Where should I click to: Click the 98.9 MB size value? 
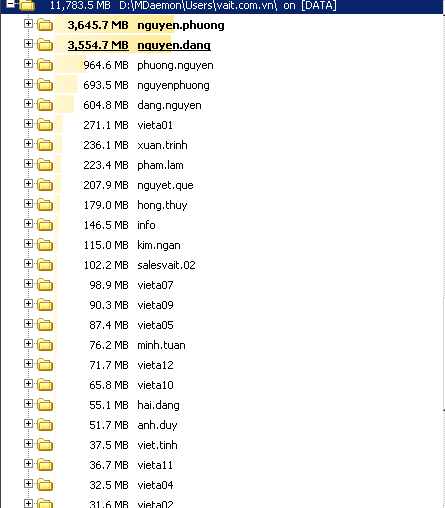click(x=109, y=285)
